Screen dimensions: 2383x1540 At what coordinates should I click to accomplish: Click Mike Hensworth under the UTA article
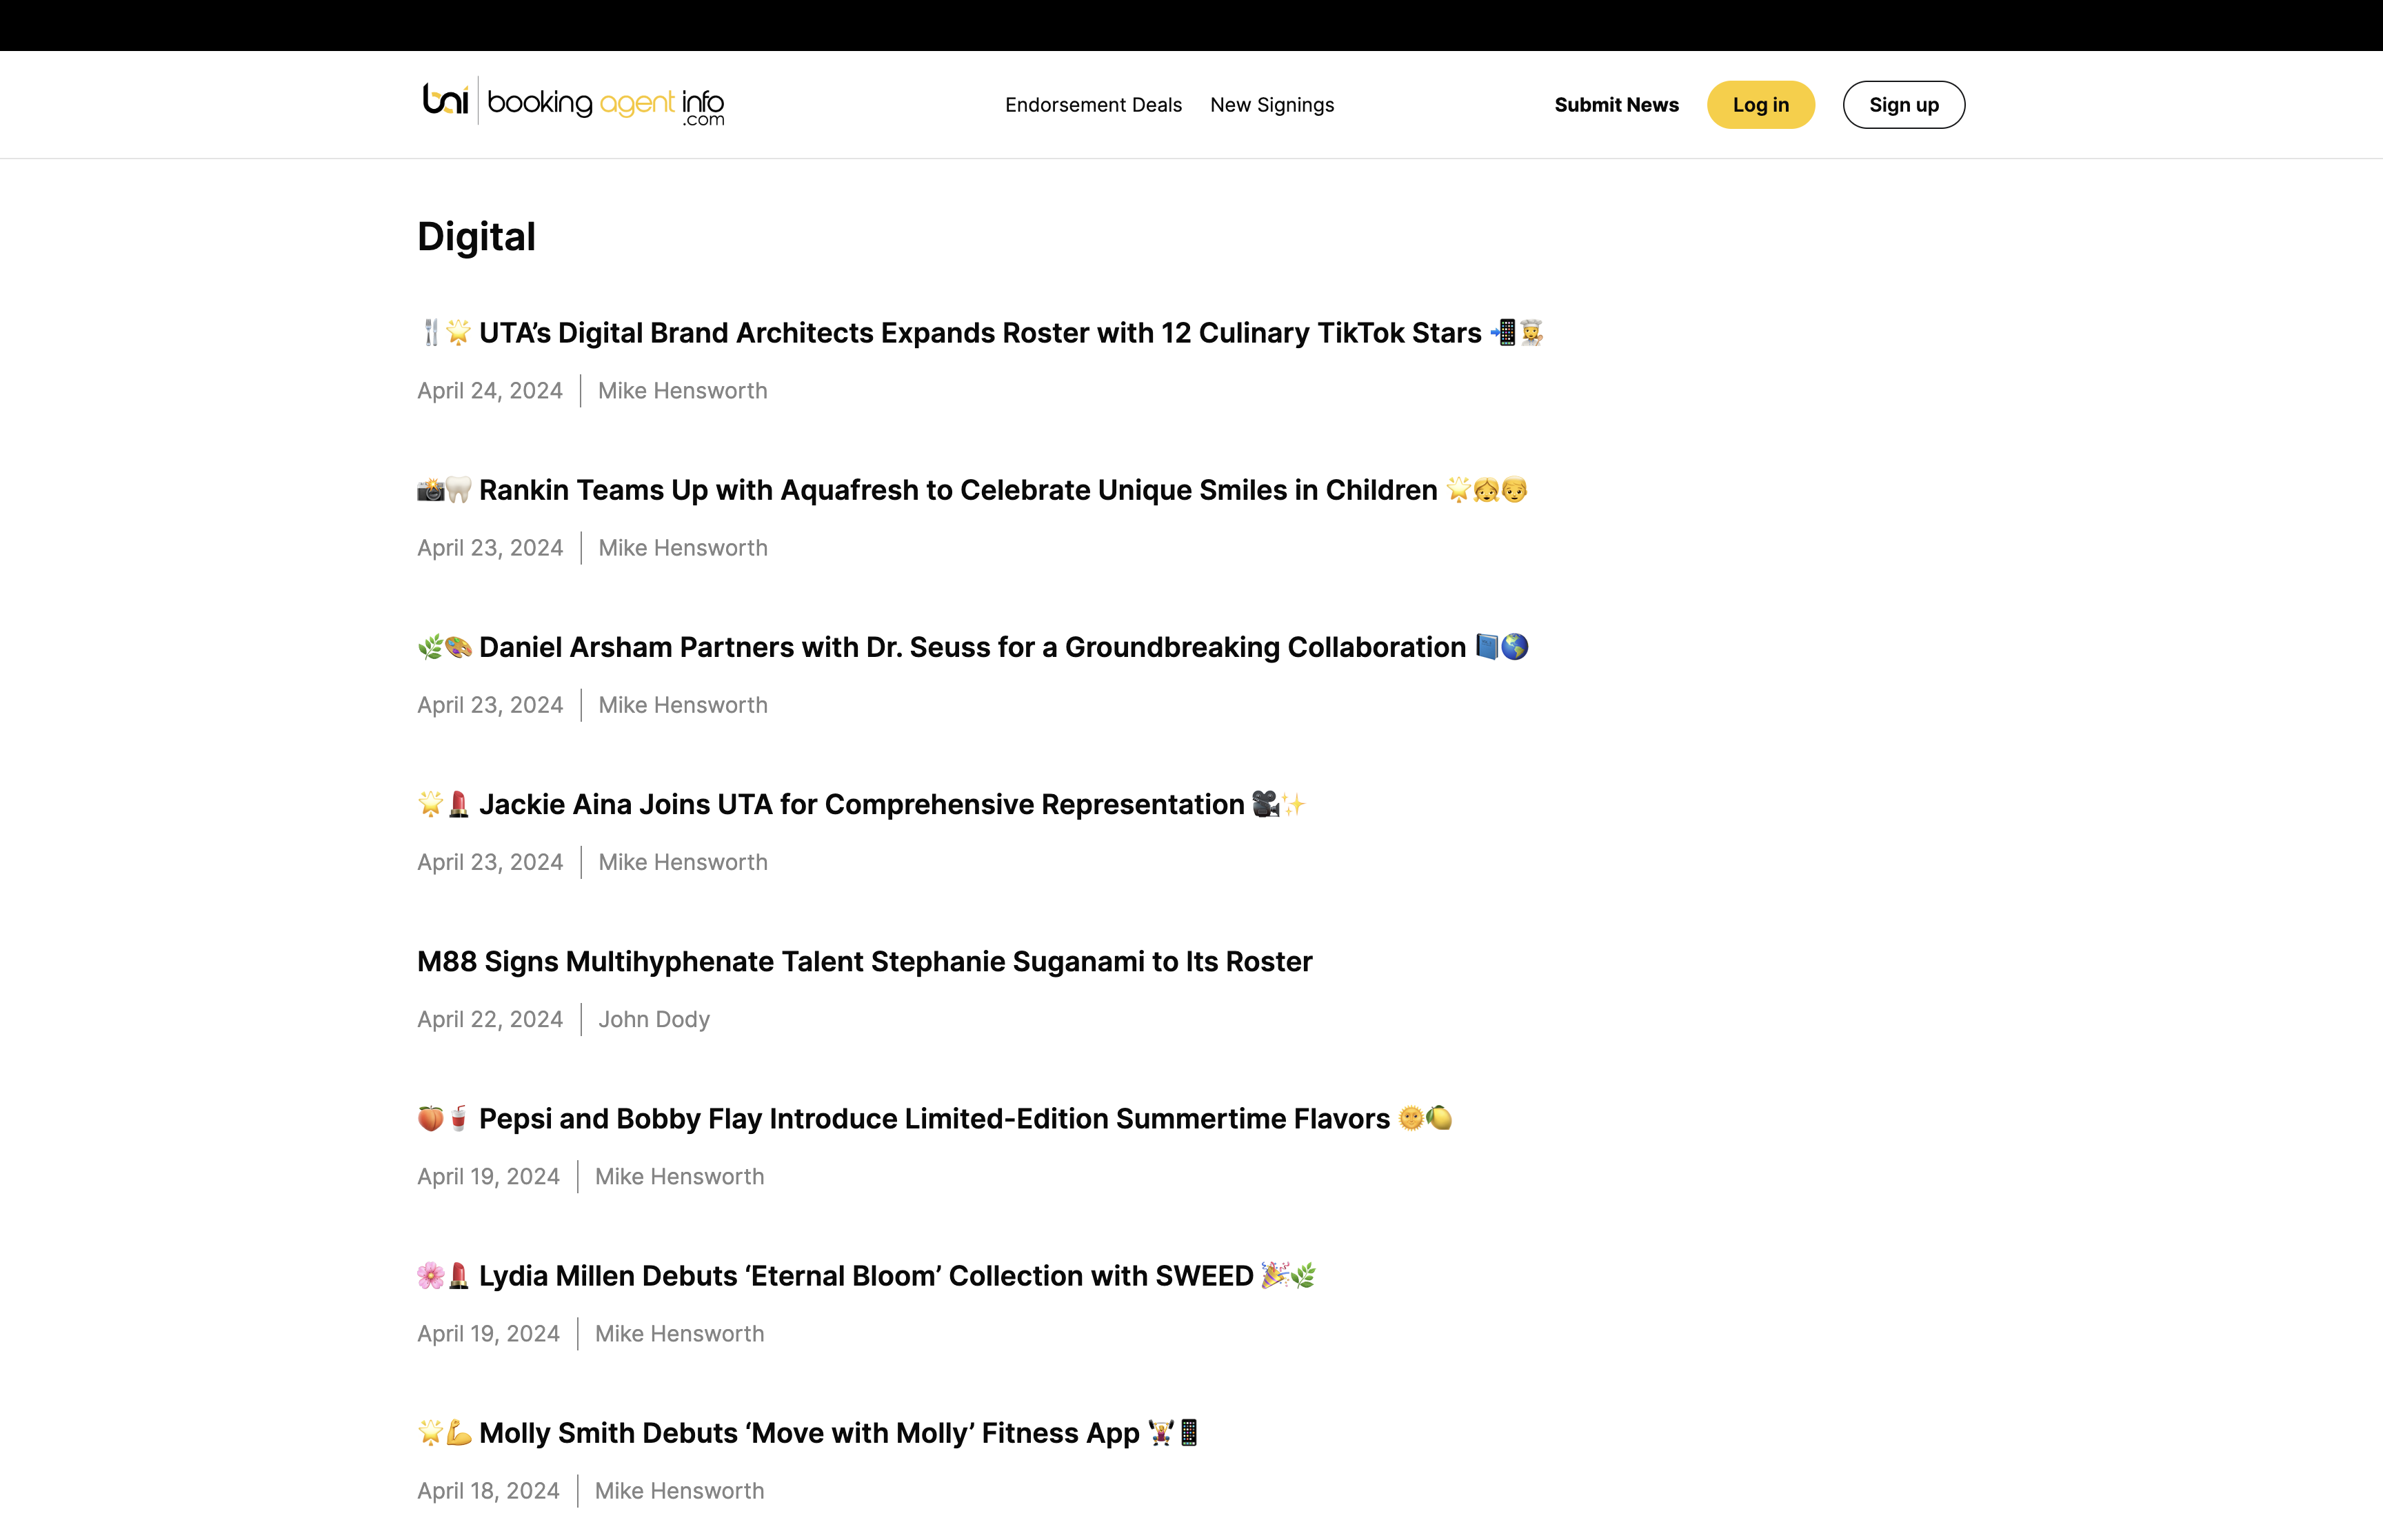pyautogui.click(x=683, y=391)
